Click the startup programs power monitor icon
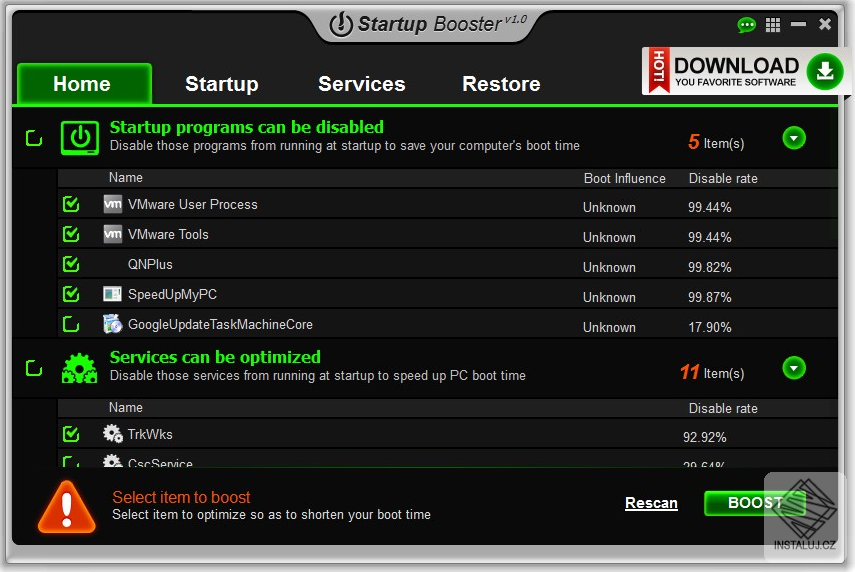The width and height of the screenshot is (855, 572). tap(80, 137)
